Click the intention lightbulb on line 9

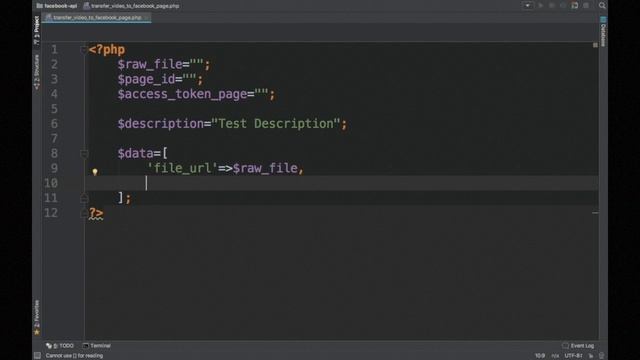pyautogui.click(x=95, y=172)
